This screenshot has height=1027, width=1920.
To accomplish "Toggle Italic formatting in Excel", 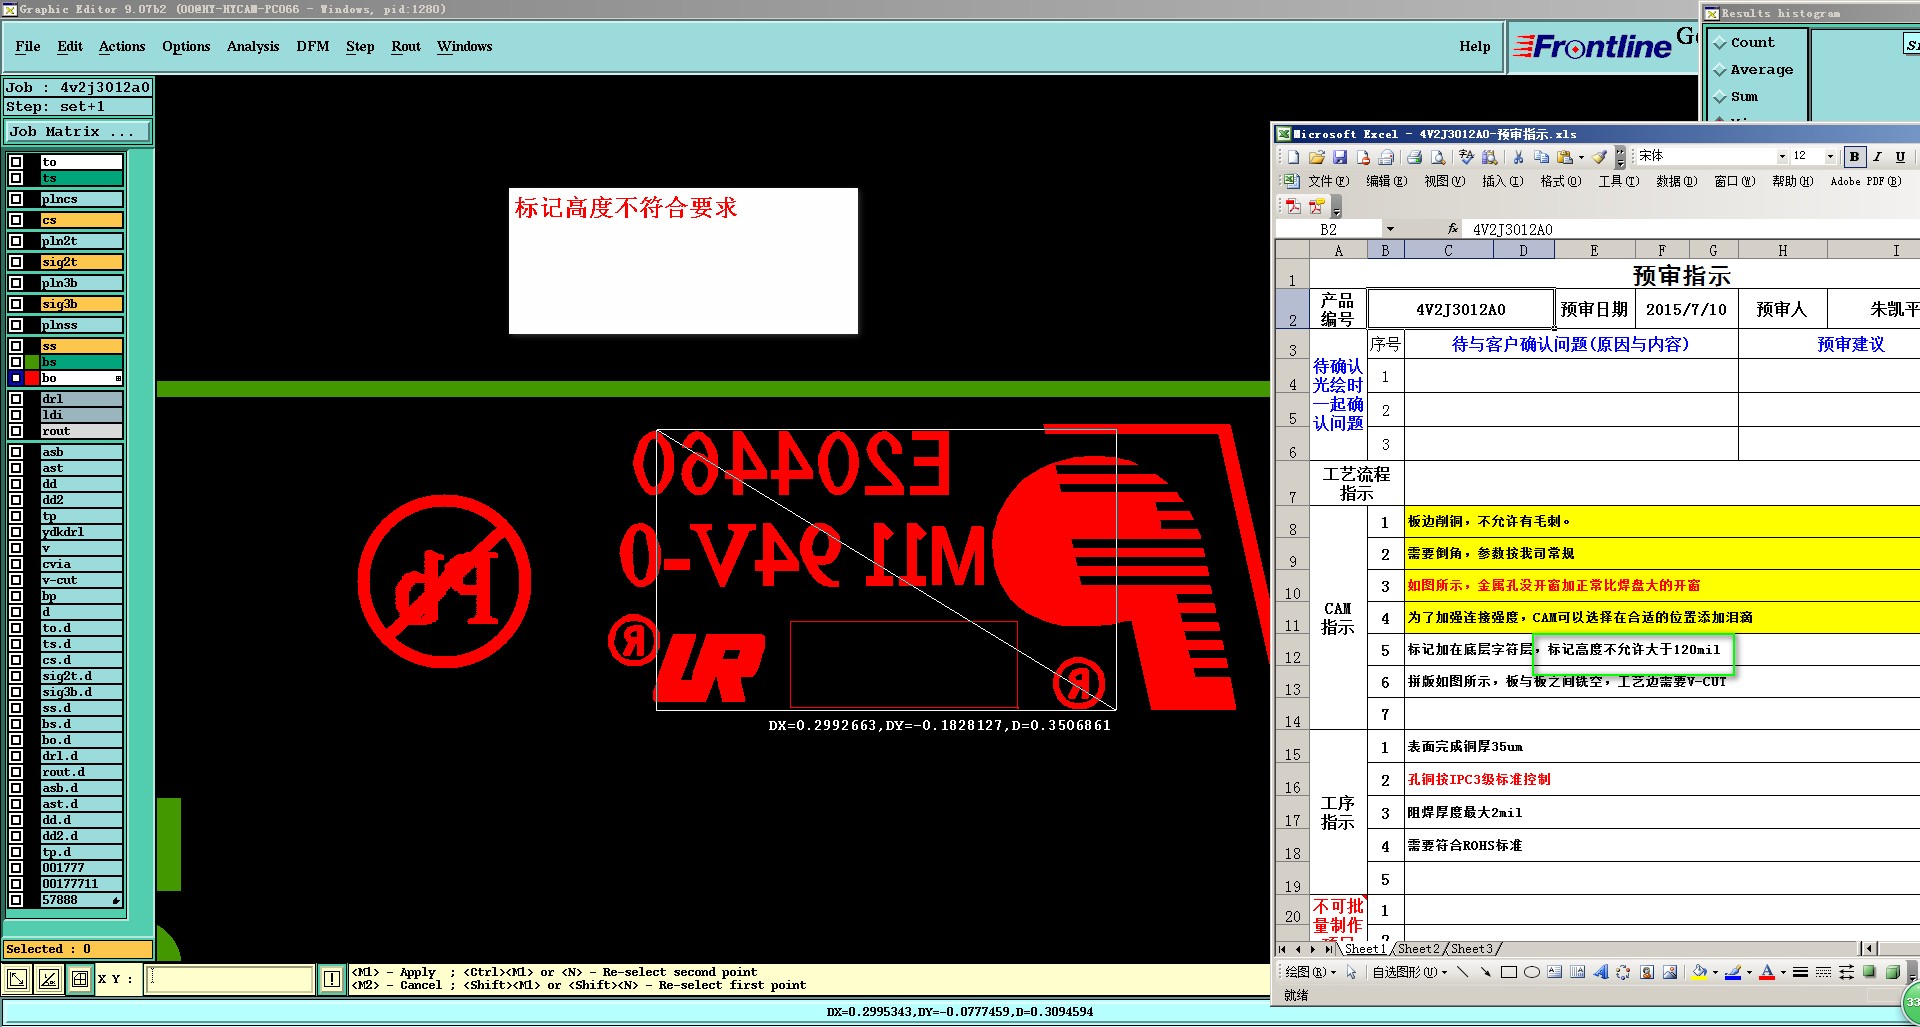I will pos(1877,157).
